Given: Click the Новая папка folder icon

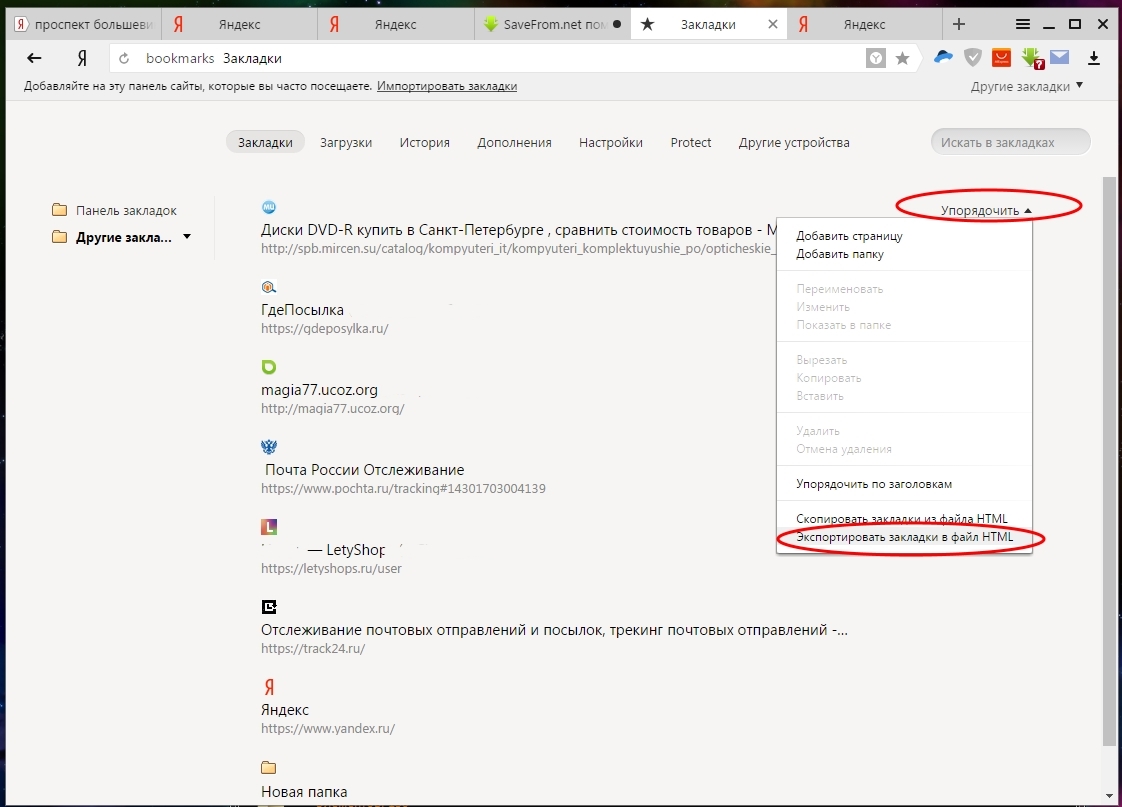Looking at the screenshot, I should [x=268, y=768].
